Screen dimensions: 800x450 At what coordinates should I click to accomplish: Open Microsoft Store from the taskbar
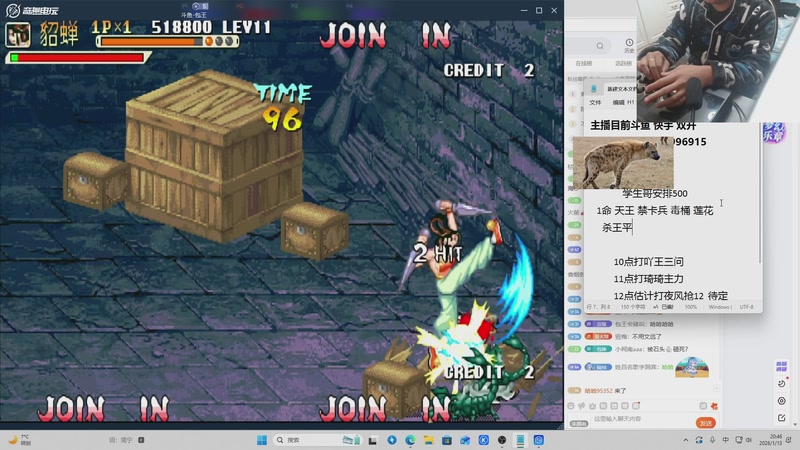click(447, 440)
